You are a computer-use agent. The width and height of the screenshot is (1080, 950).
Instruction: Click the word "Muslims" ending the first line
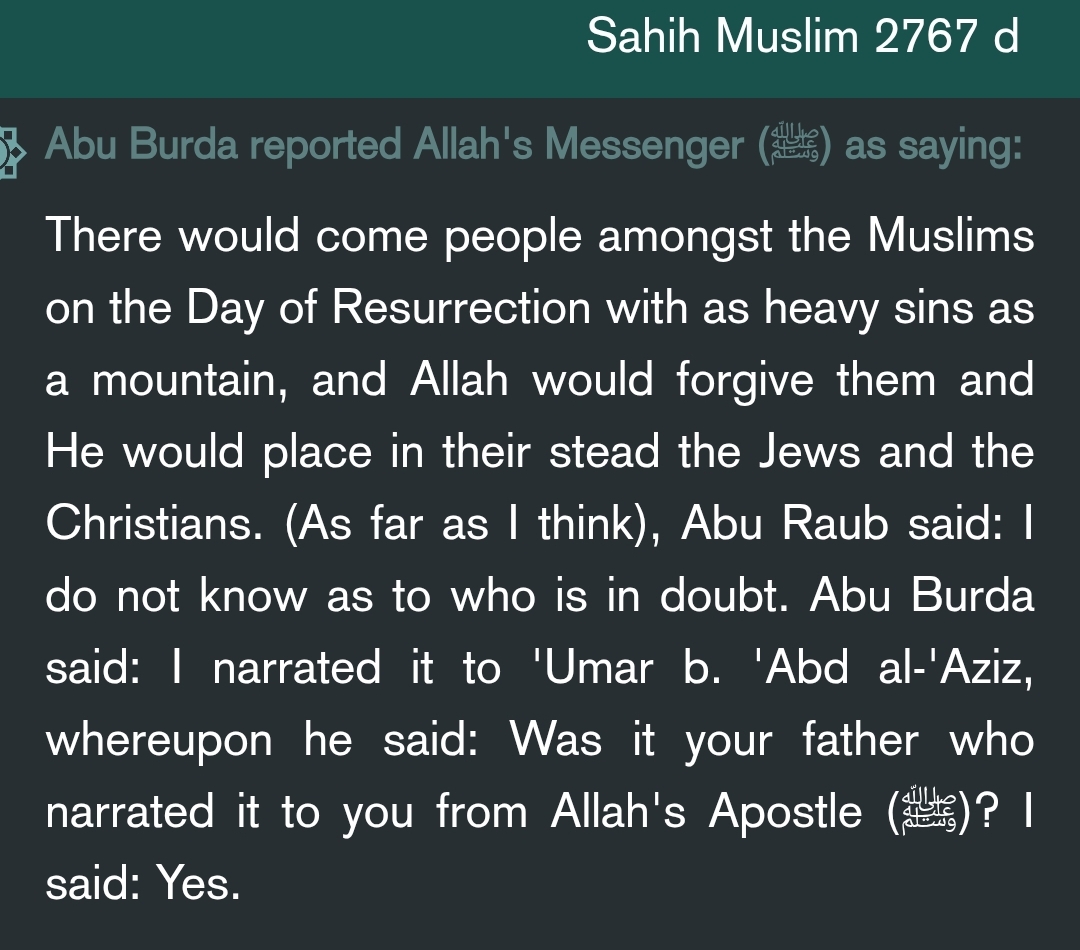pos(950,237)
